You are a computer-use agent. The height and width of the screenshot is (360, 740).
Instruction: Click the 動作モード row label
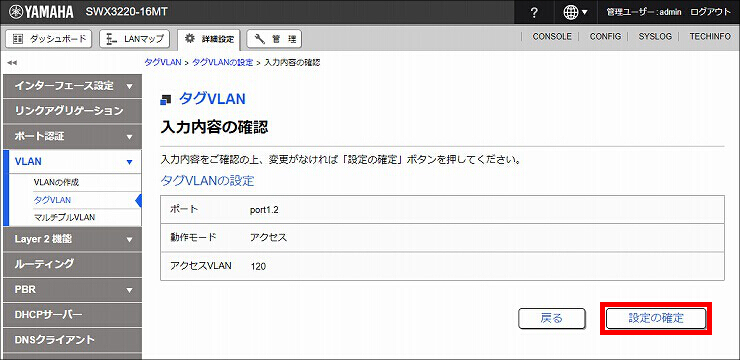(193, 238)
